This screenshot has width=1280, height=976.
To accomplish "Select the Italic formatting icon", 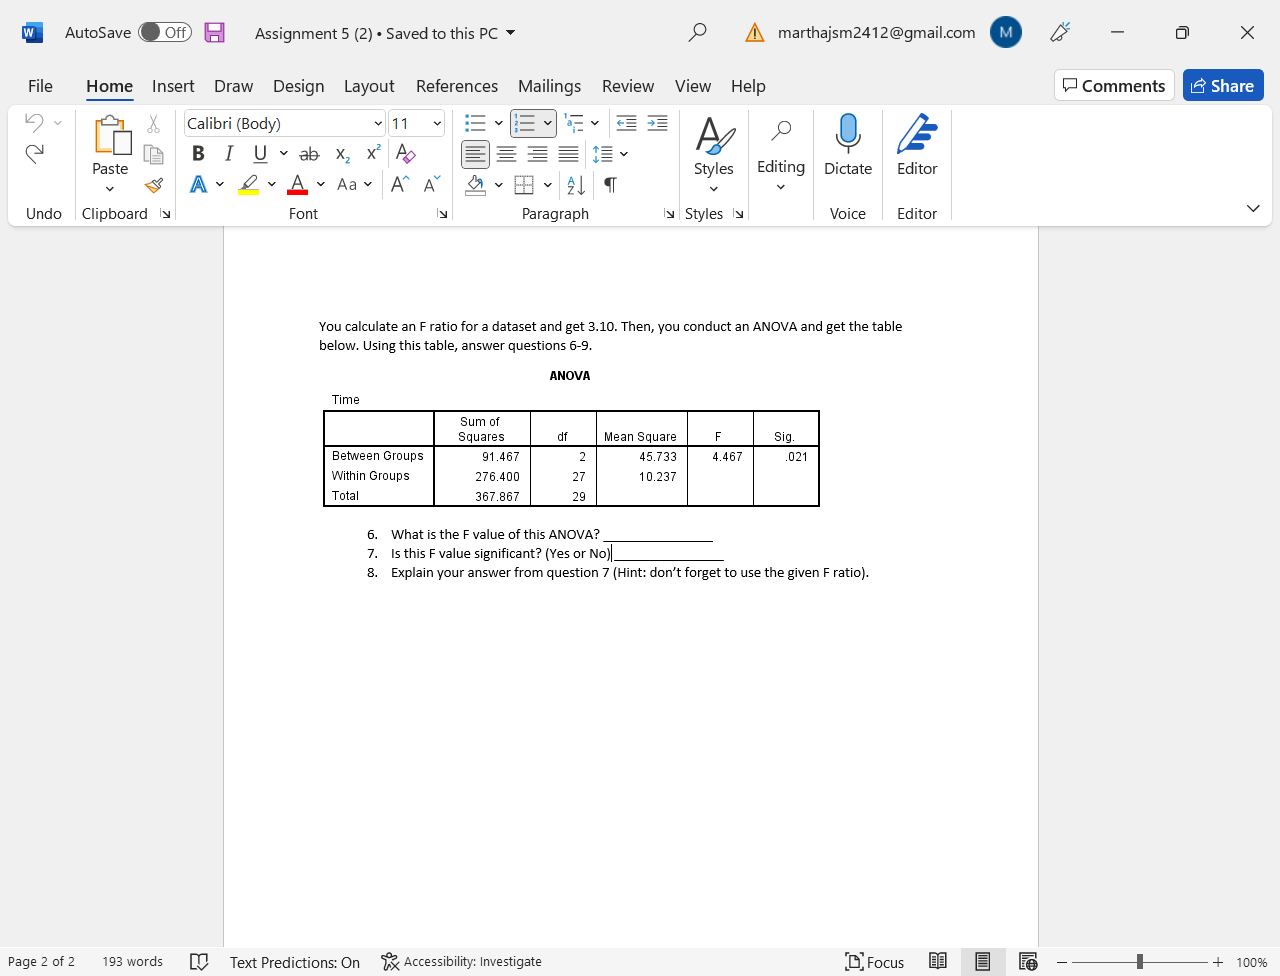I will [x=228, y=153].
